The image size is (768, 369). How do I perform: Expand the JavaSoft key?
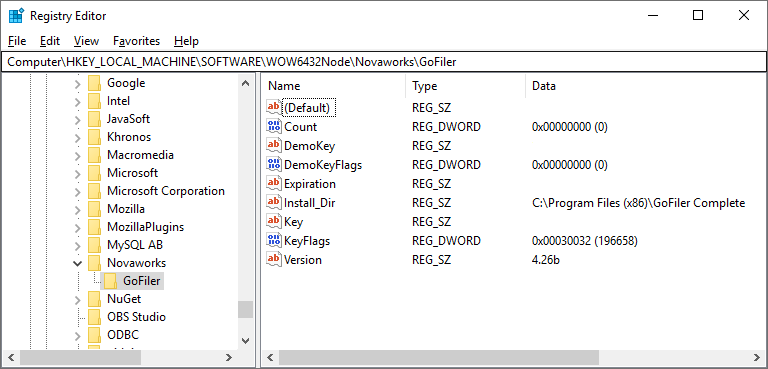tap(77, 119)
